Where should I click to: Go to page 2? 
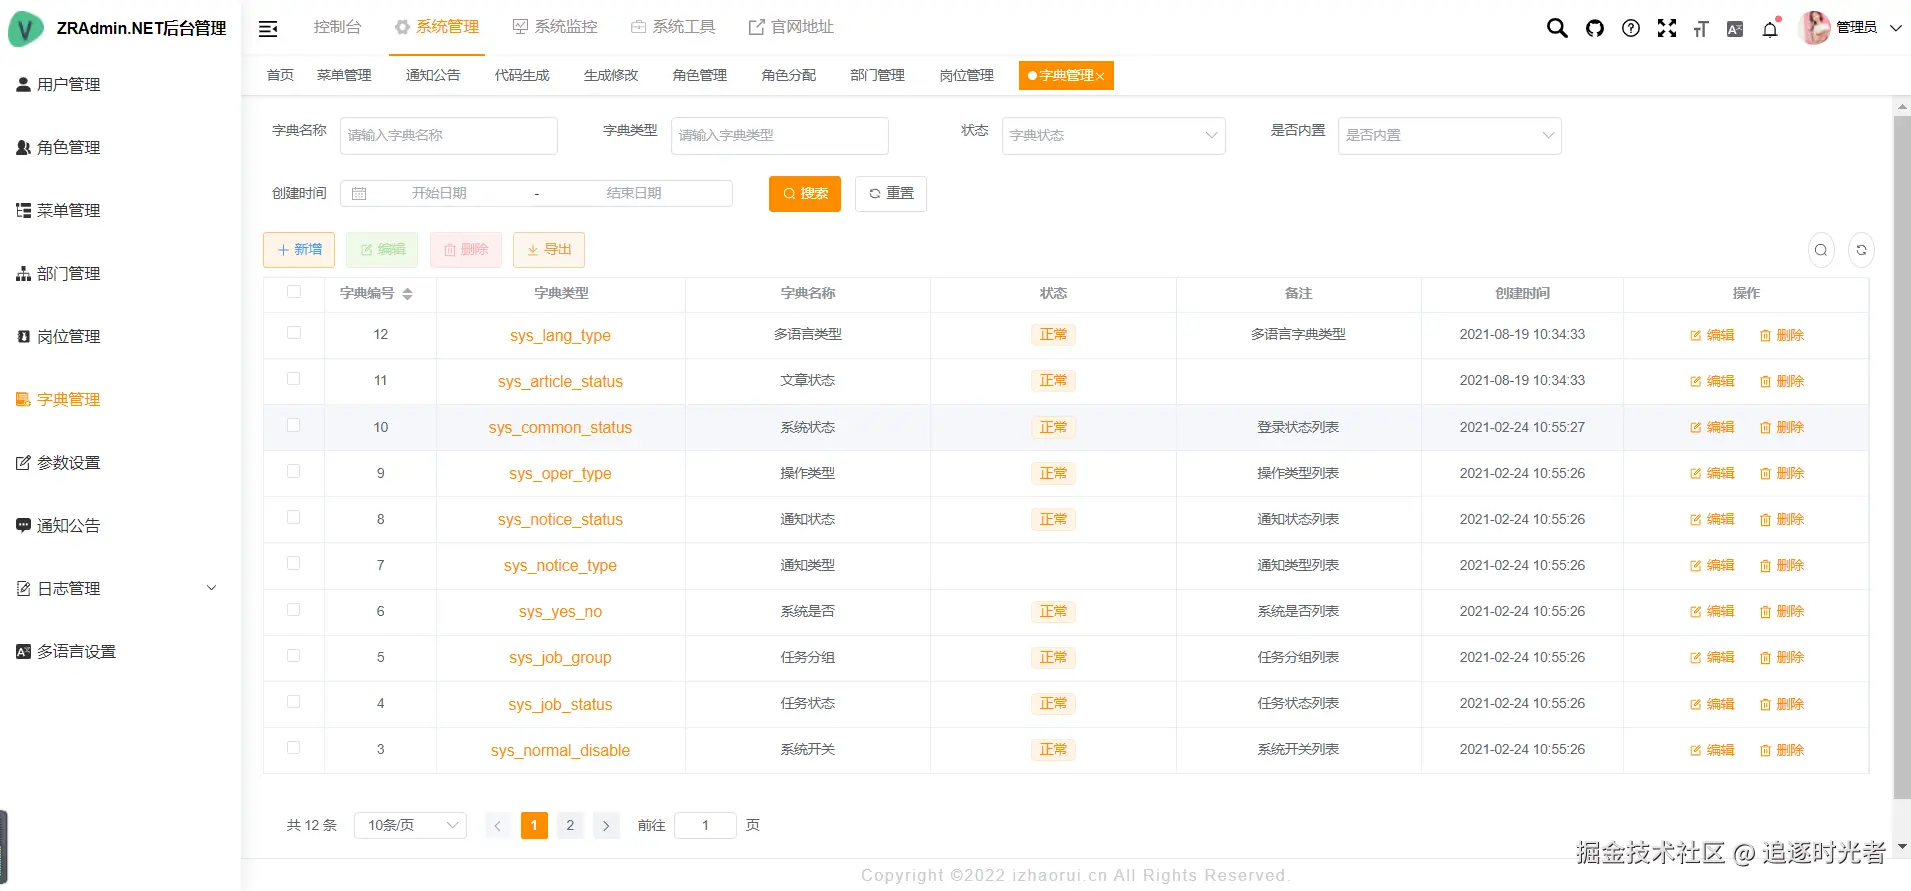click(x=570, y=825)
